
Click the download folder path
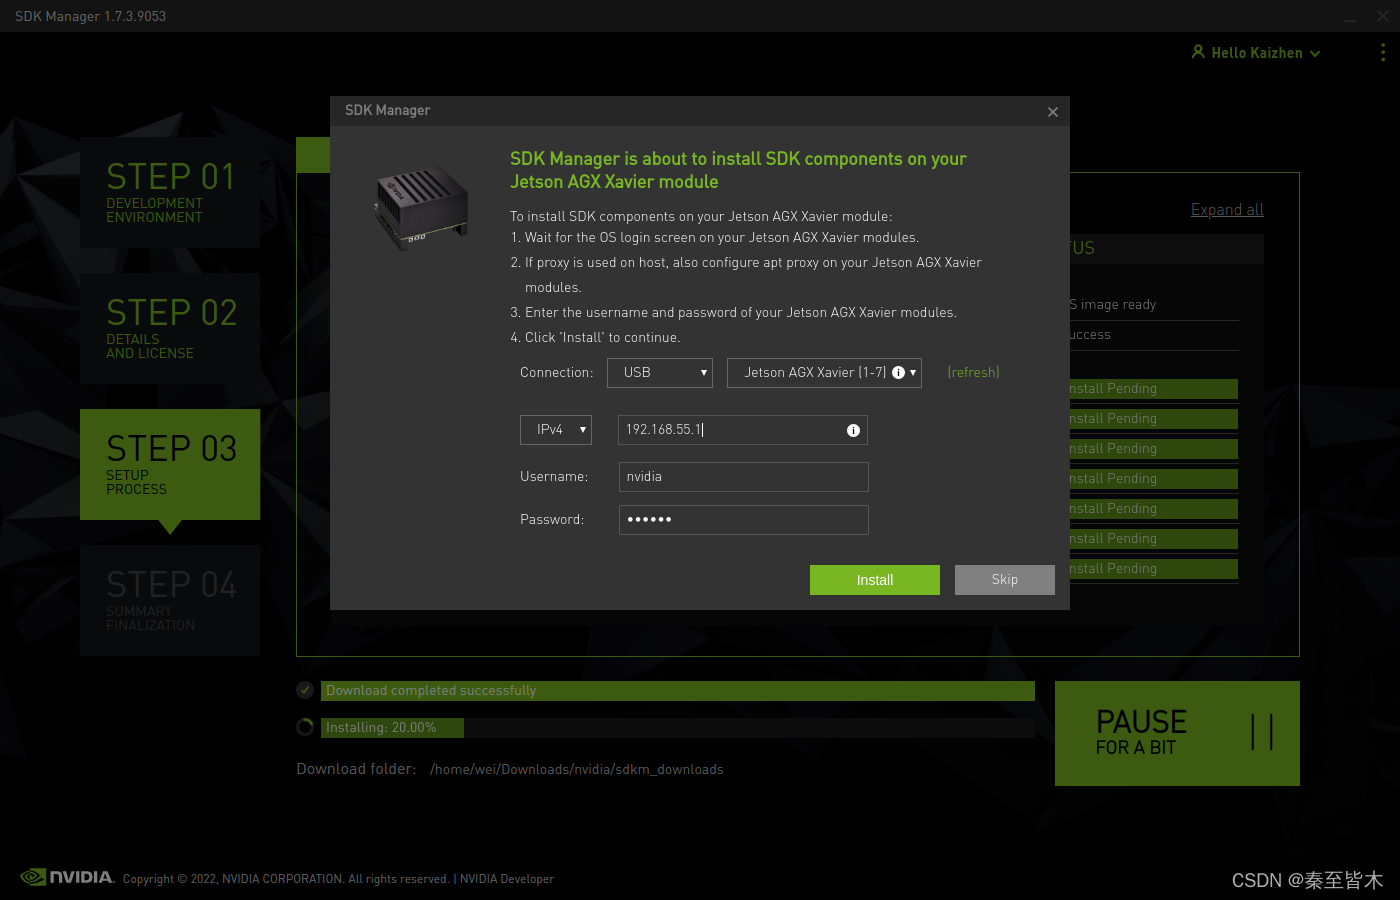click(x=577, y=770)
